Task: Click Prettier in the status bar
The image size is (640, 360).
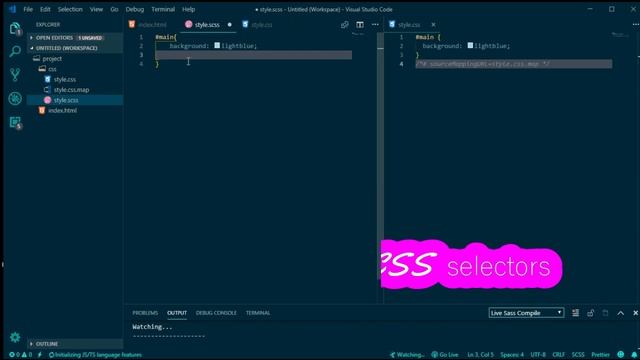Action: click(x=600, y=355)
